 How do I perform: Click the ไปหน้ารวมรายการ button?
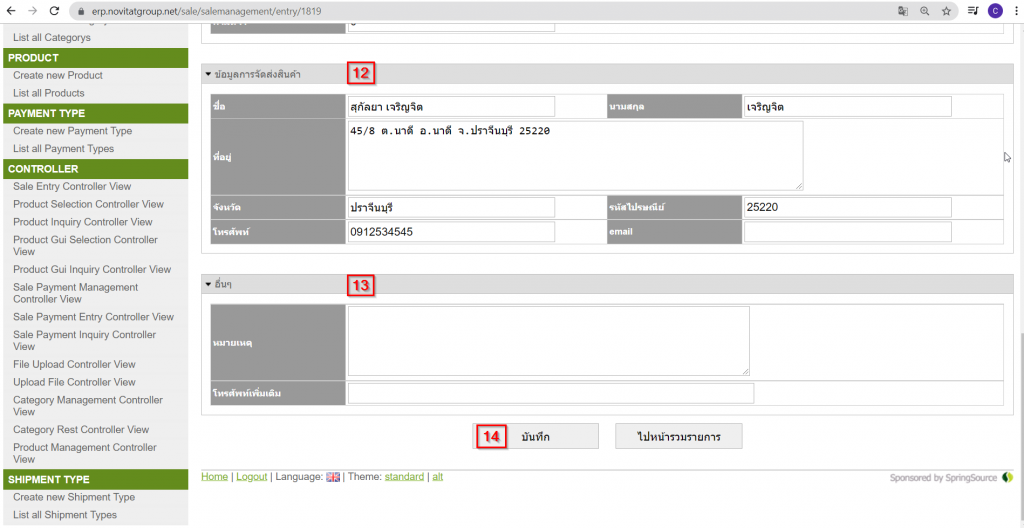pos(678,437)
